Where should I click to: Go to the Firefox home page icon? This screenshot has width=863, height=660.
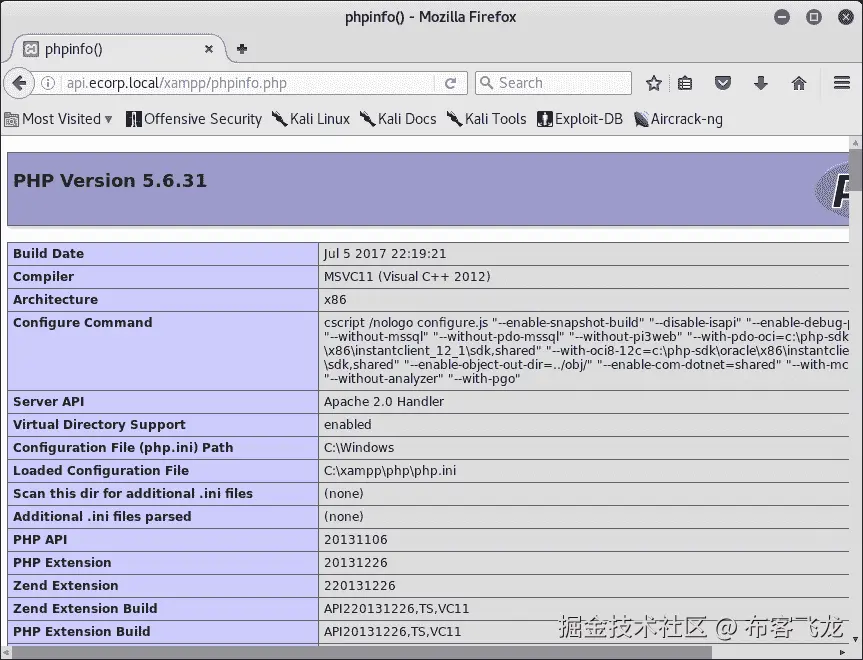coord(799,83)
